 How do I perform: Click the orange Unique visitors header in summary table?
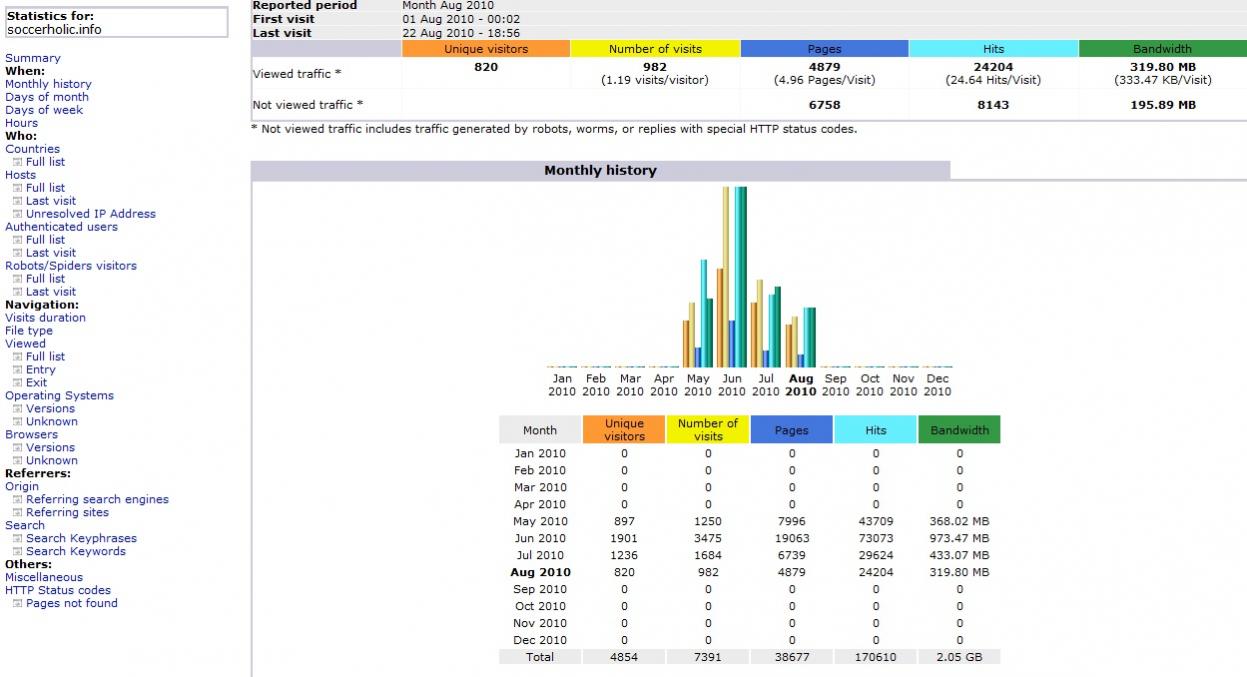pos(485,49)
